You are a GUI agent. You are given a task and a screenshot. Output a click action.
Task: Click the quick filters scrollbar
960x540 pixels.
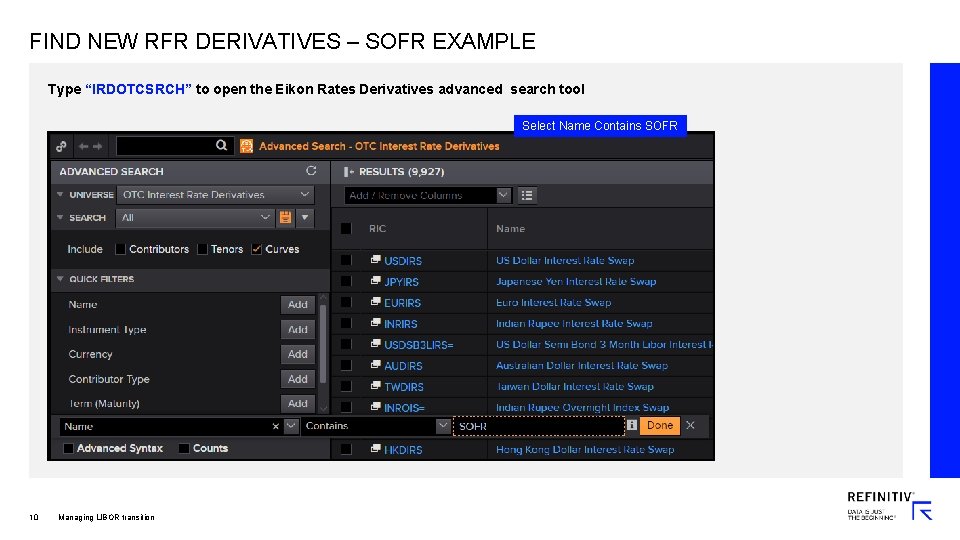[x=323, y=343]
